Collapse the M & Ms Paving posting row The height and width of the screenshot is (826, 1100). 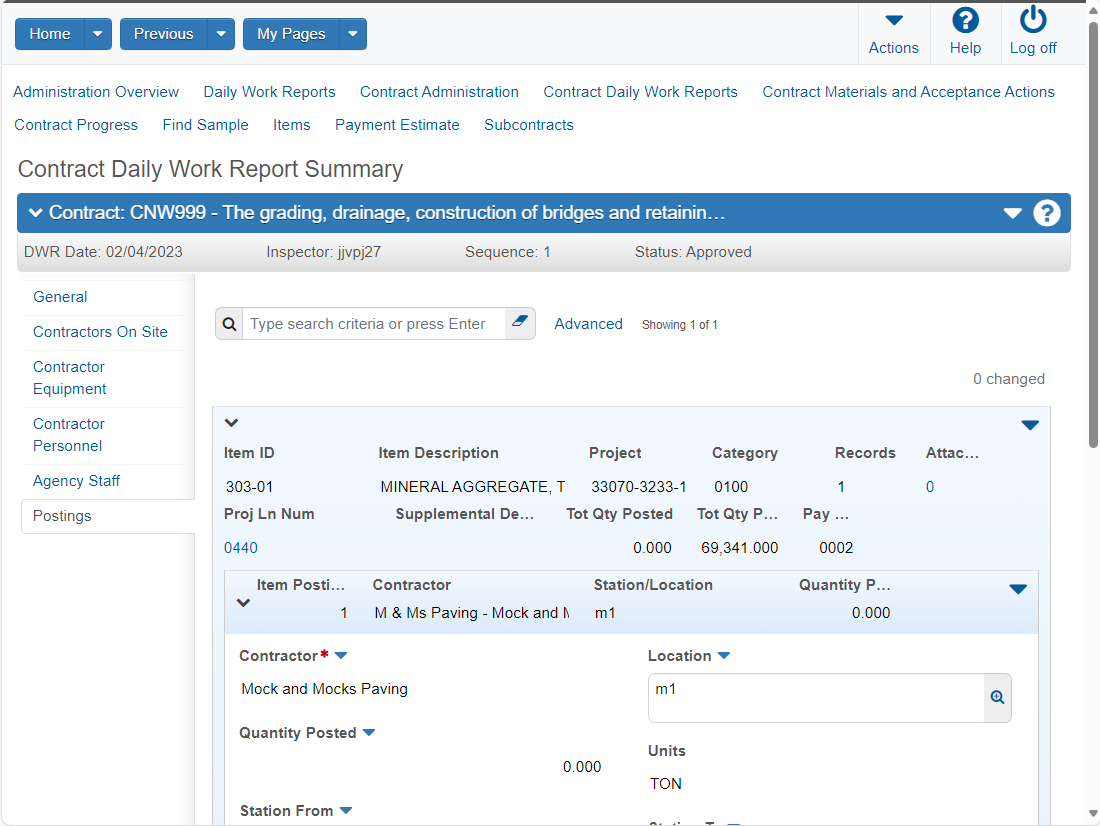[x=243, y=603]
